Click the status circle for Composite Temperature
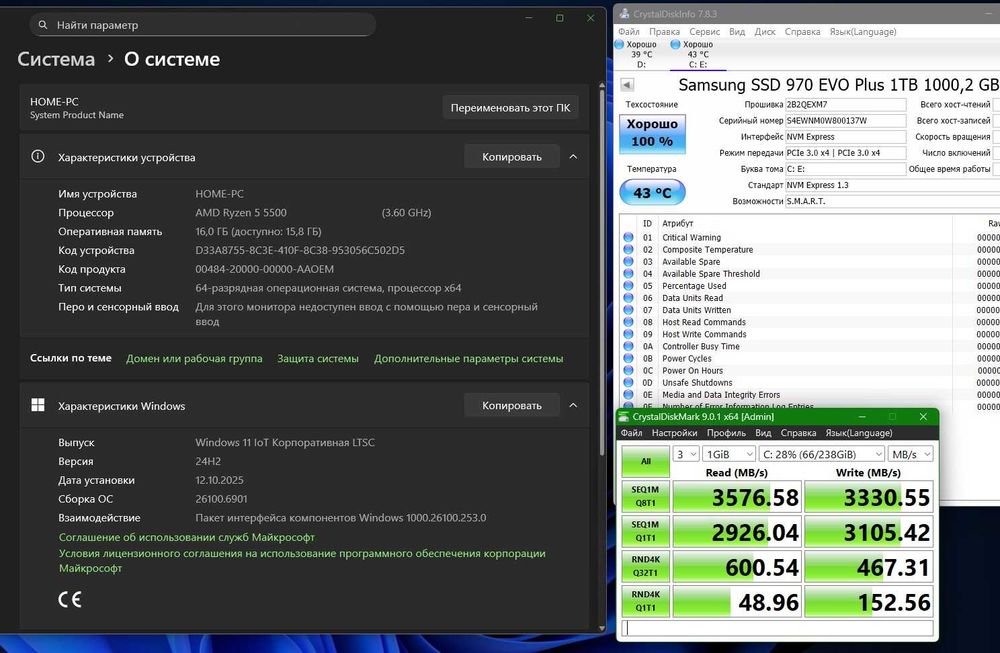Screen dimensions: 1000x653 (x=628, y=249)
